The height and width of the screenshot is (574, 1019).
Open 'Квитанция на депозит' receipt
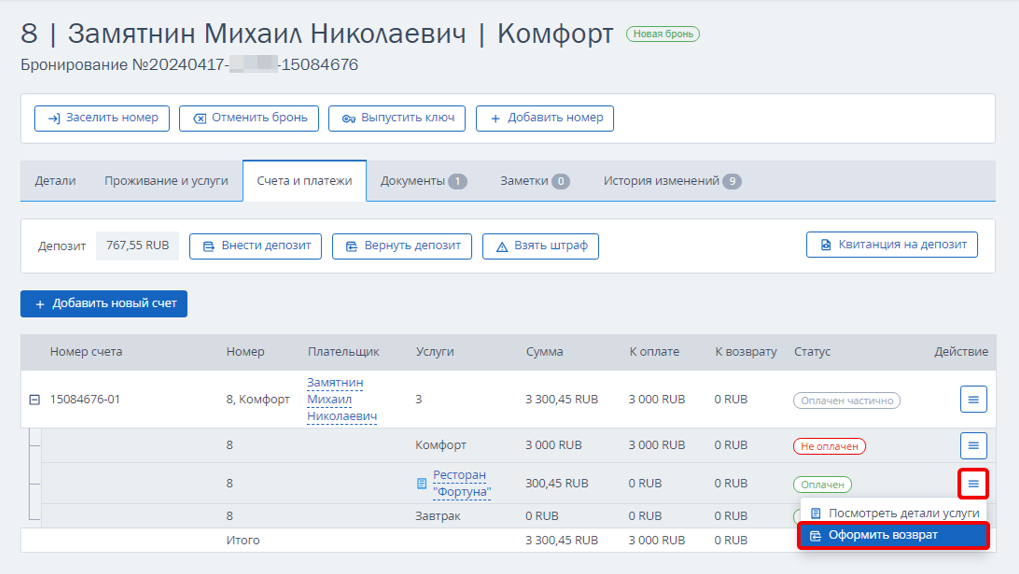pos(892,245)
